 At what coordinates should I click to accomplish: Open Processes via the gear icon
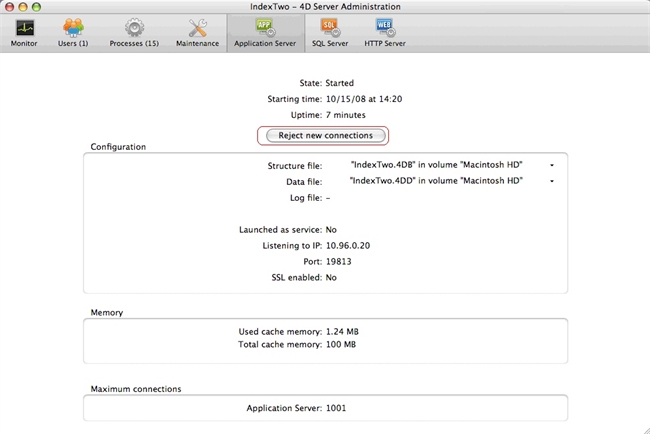(x=134, y=27)
